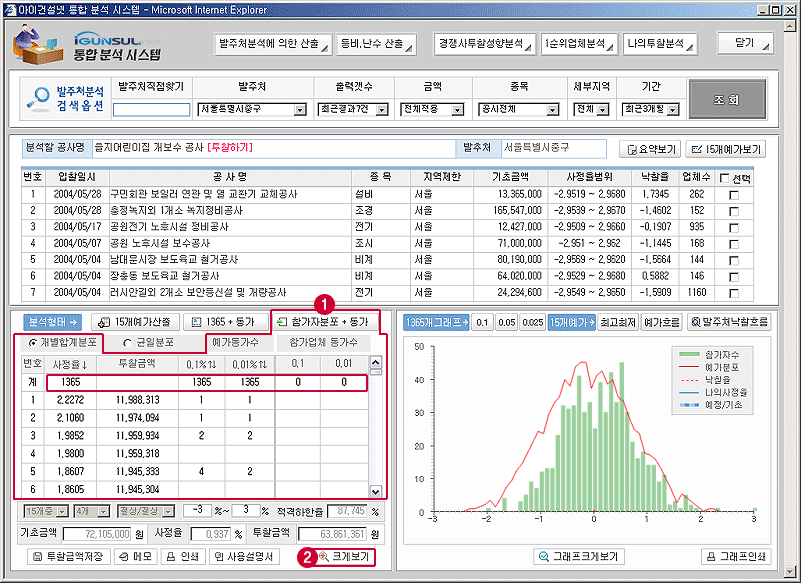This screenshot has height=583, width=801.
Task: Click the 크게보기 enlarge table button
Action: click(345, 556)
